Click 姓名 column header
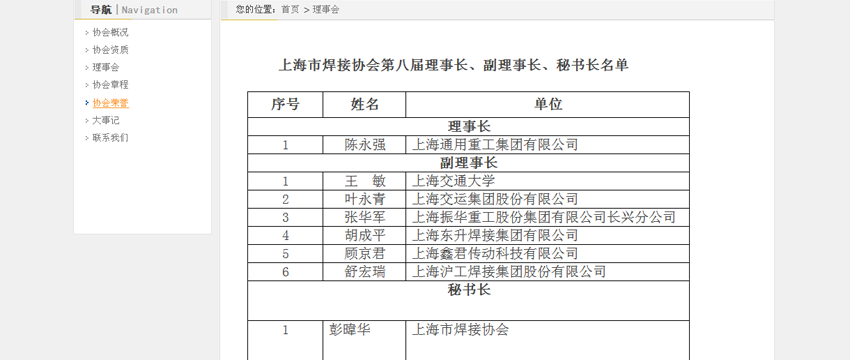 point(364,104)
